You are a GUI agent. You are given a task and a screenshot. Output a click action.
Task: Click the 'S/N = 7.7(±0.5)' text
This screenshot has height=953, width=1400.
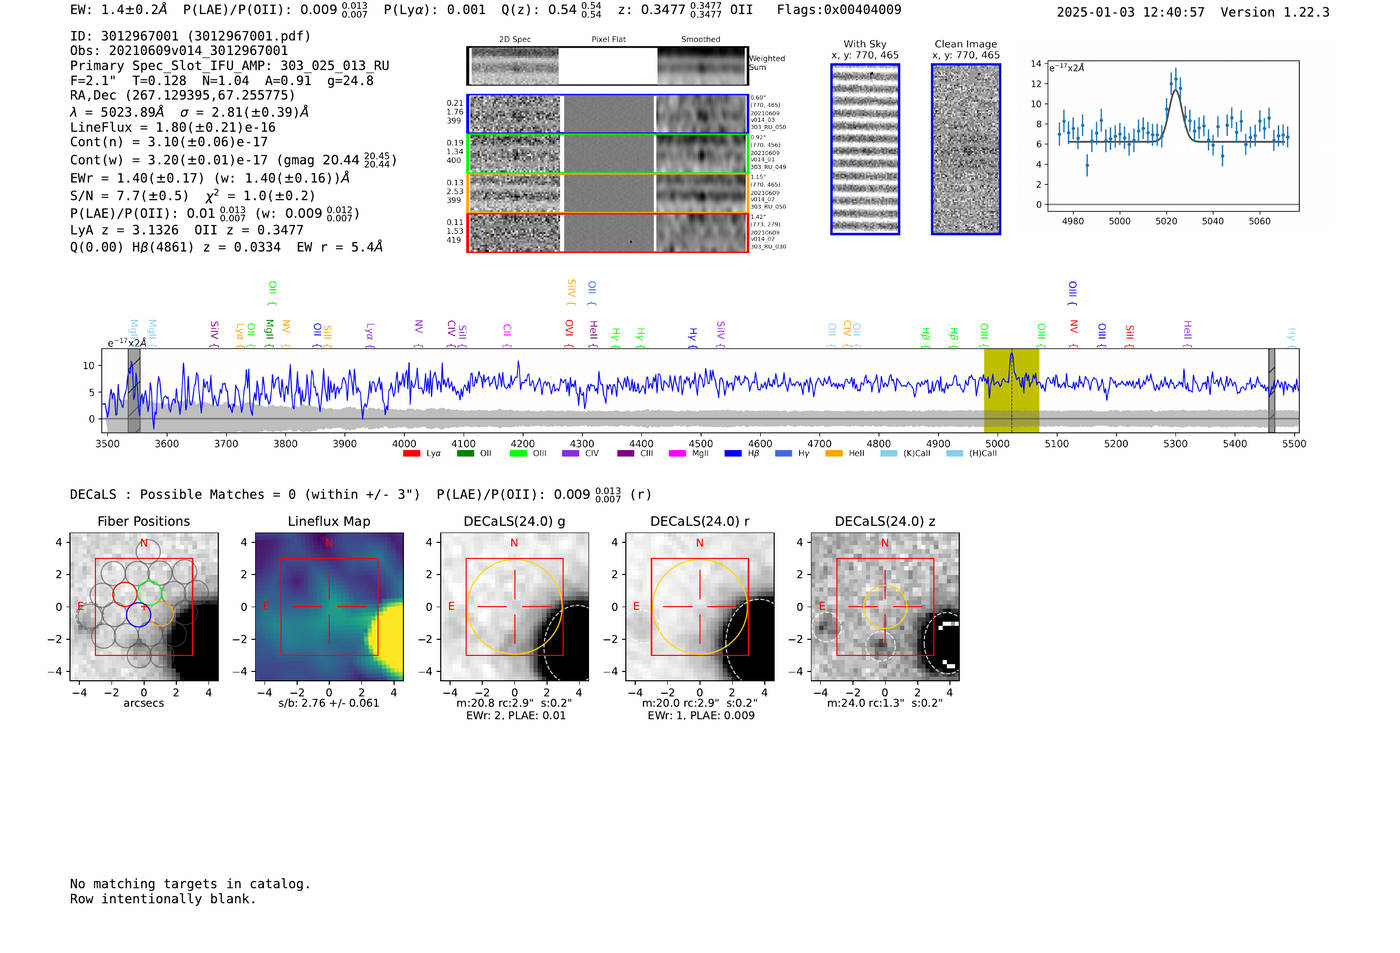click(129, 196)
